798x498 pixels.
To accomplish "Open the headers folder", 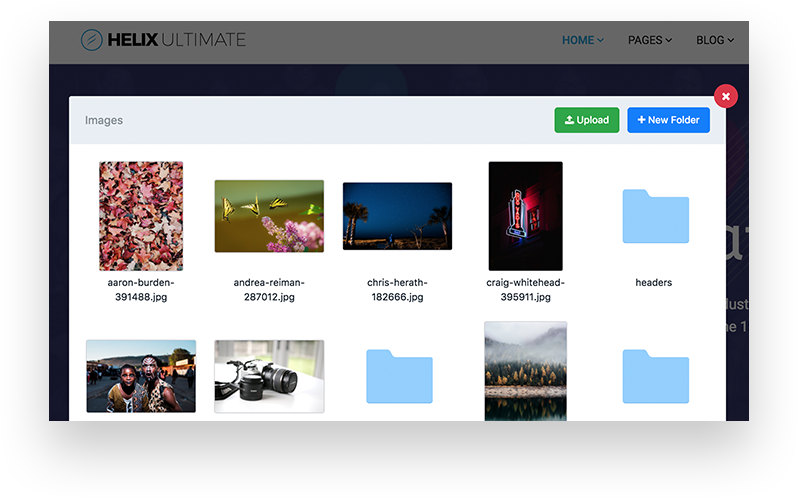I will click(x=655, y=217).
